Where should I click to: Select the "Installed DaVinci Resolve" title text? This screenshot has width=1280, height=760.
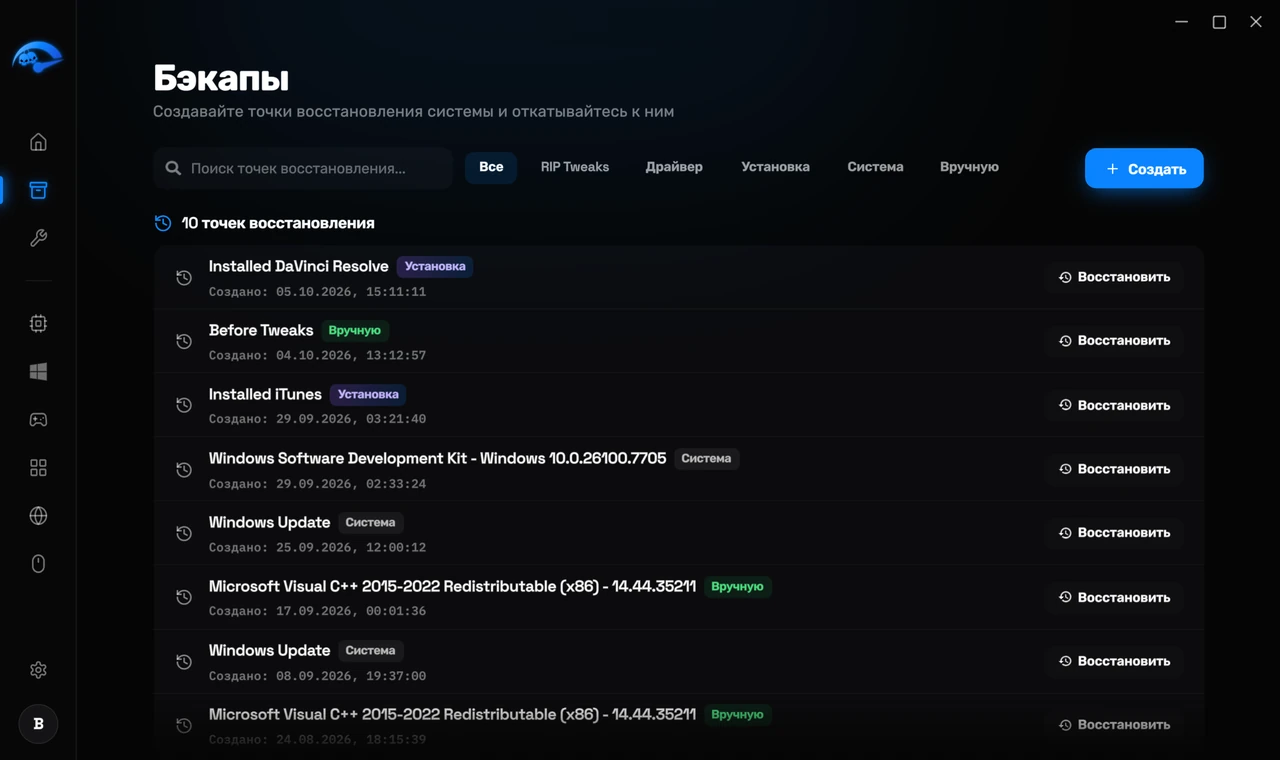tap(298, 266)
